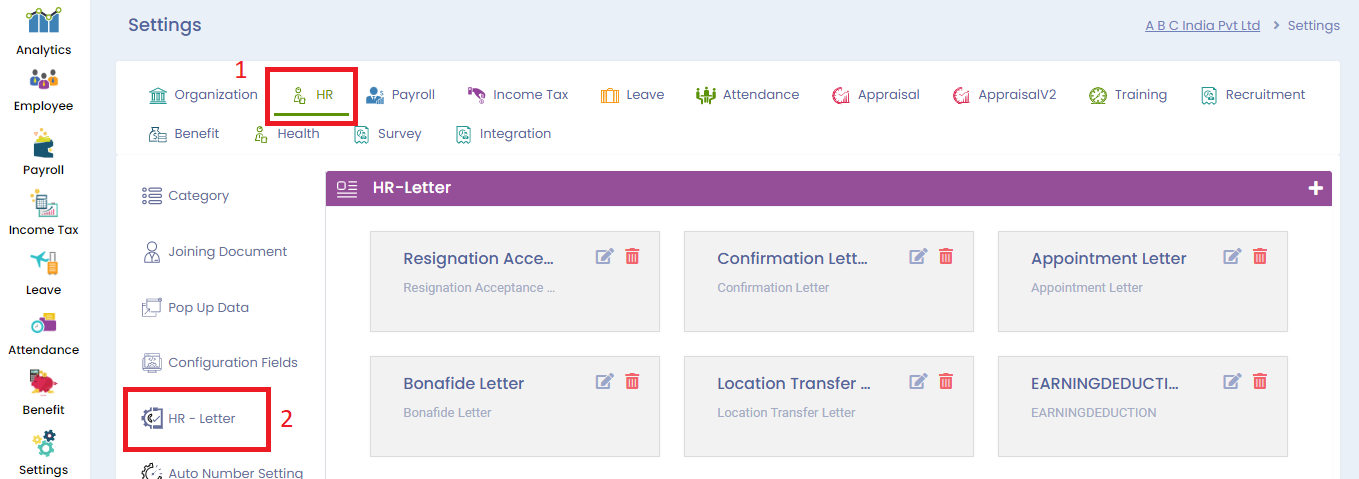Go to Attendance in left sidebar
The width and height of the screenshot is (1359, 479).
pyautogui.click(x=43, y=333)
